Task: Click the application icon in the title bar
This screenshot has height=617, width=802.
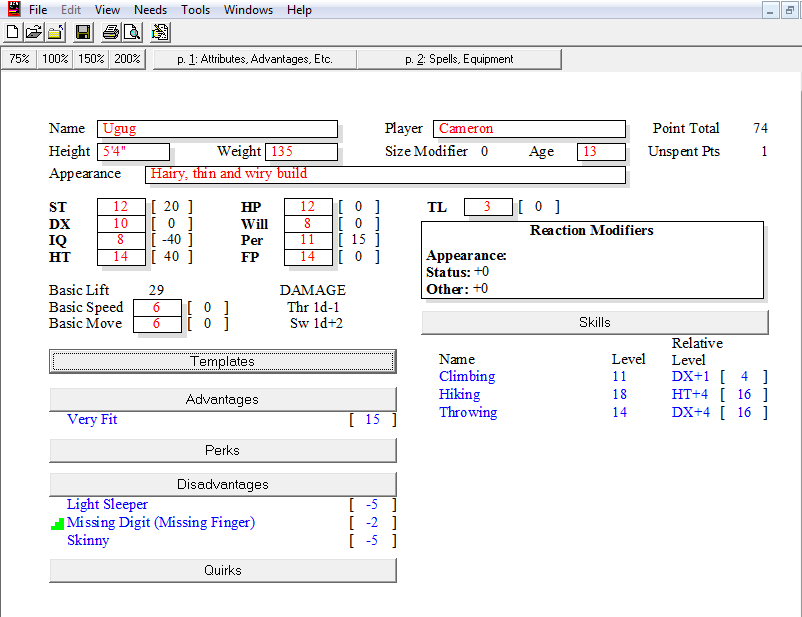Action: coord(14,9)
